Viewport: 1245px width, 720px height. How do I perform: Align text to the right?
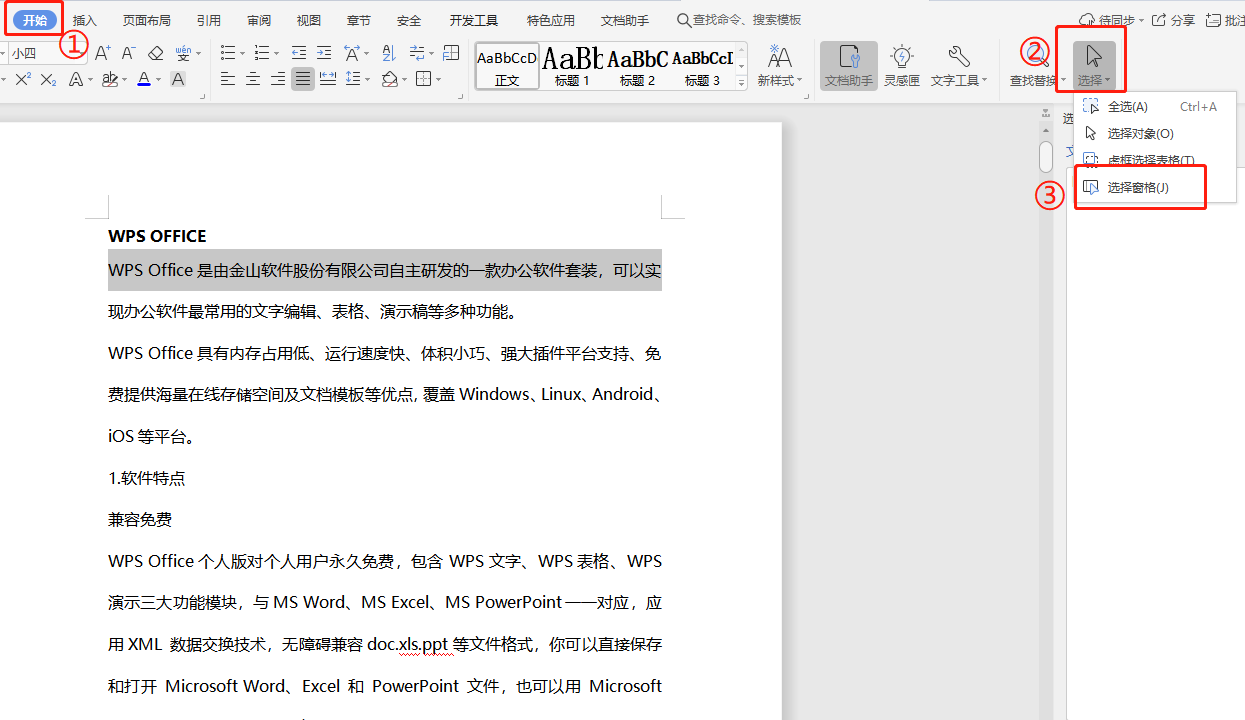pyautogui.click(x=278, y=79)
